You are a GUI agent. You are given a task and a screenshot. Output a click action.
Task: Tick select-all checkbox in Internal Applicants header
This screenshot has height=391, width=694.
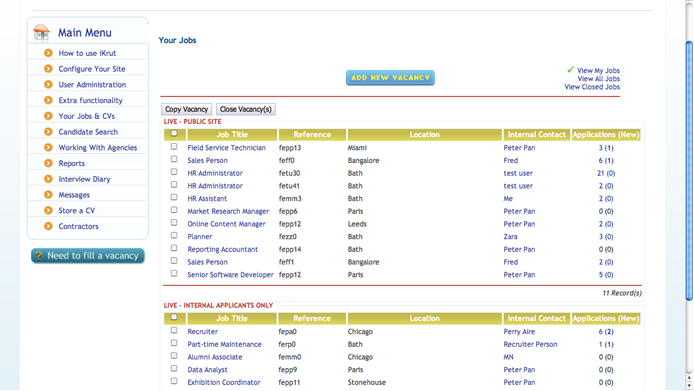[174, 317]
